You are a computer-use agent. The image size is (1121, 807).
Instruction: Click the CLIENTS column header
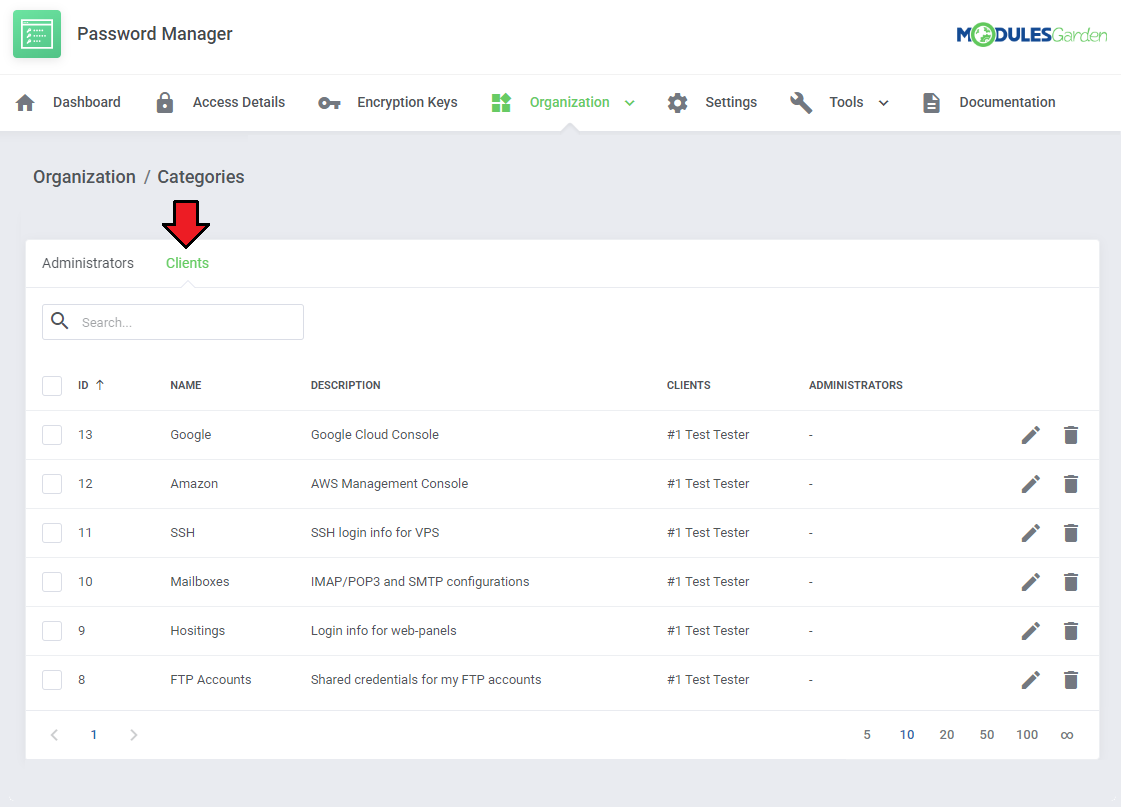point(688,385)
